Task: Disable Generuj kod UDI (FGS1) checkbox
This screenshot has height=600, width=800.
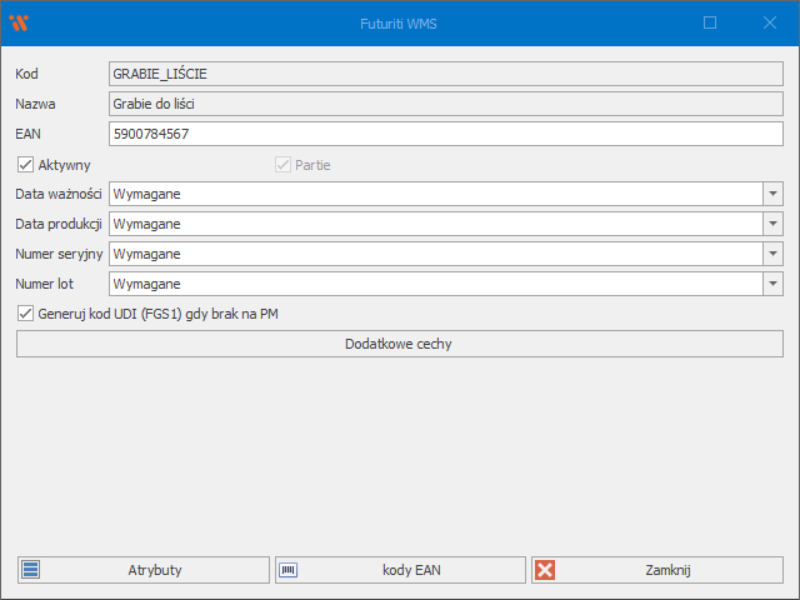Action: point(25,314)
